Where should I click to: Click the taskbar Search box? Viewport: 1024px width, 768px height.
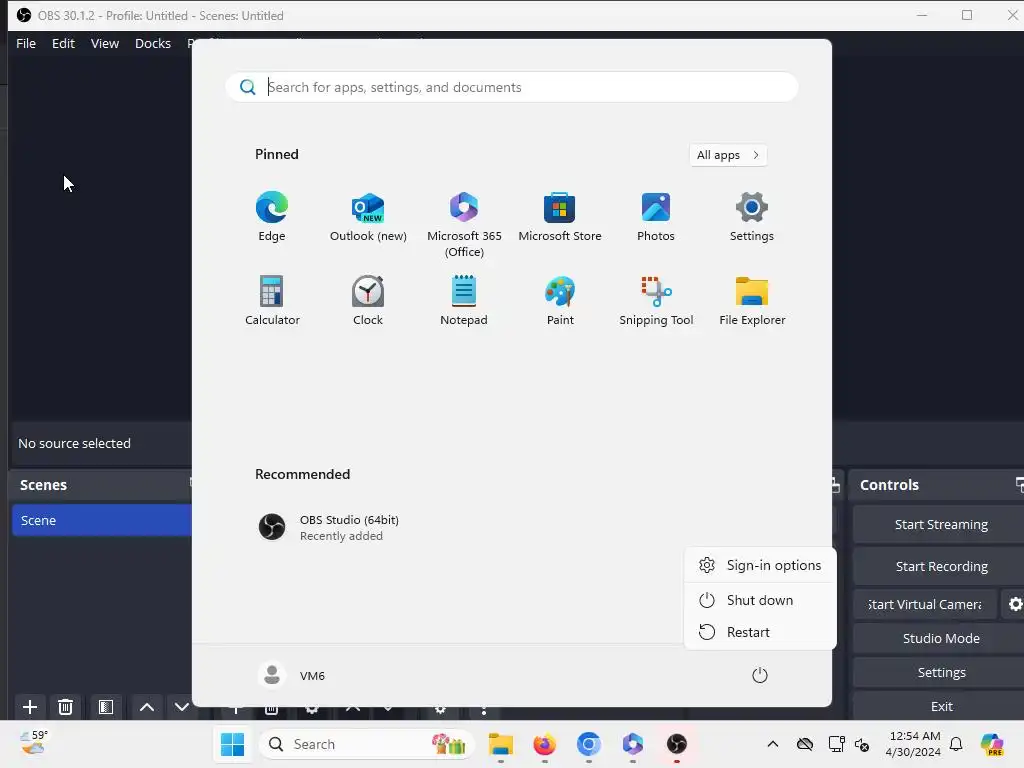366,744
